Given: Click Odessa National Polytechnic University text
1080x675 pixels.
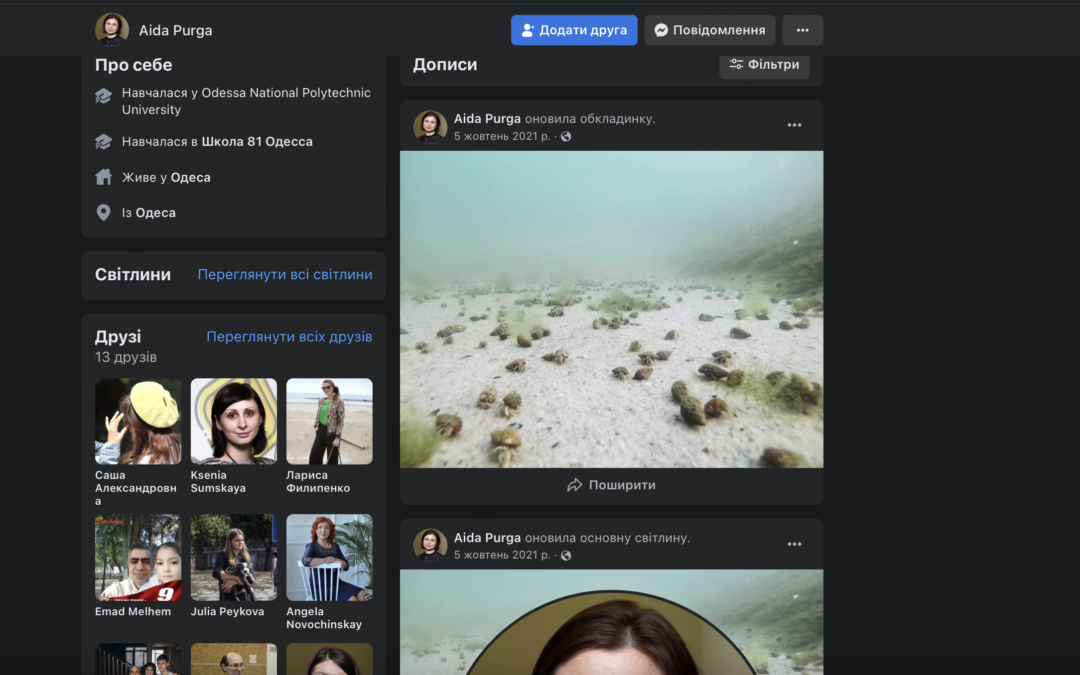Looking at the screenshot, I should [247, 101].
